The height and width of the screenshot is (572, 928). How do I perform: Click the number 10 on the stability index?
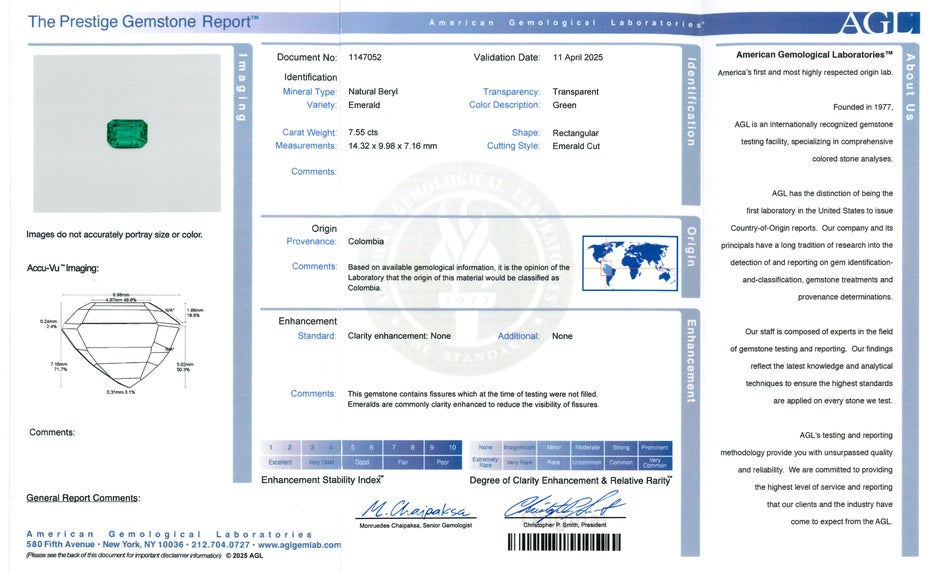click(x=452, y=448)
